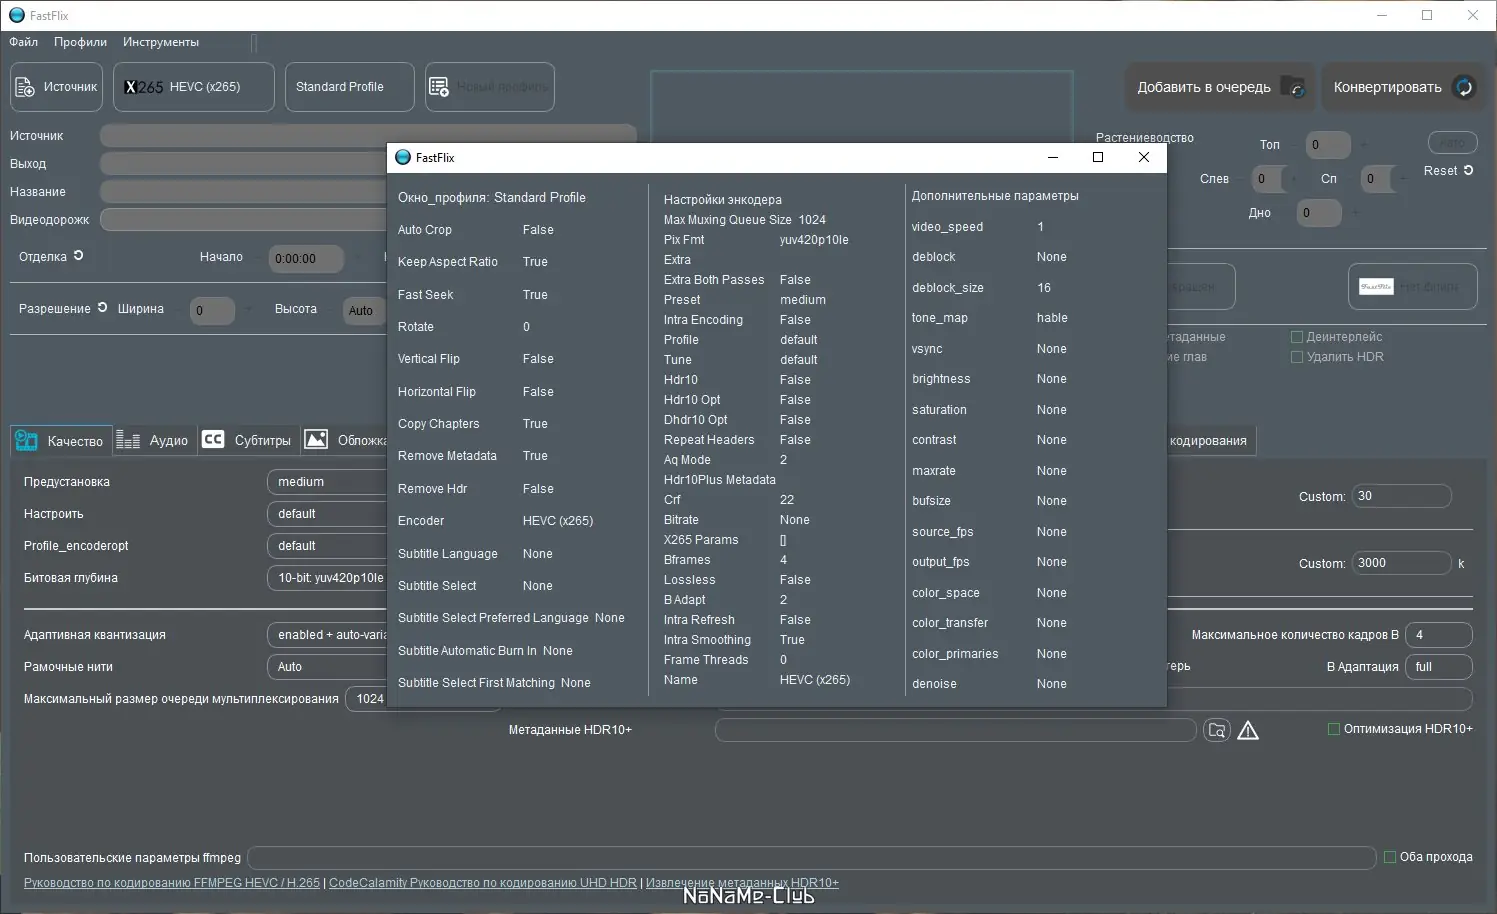Browse for HDR10+ metadata file
Screen dimensions: 1497x914
(x=1216, y=730)
